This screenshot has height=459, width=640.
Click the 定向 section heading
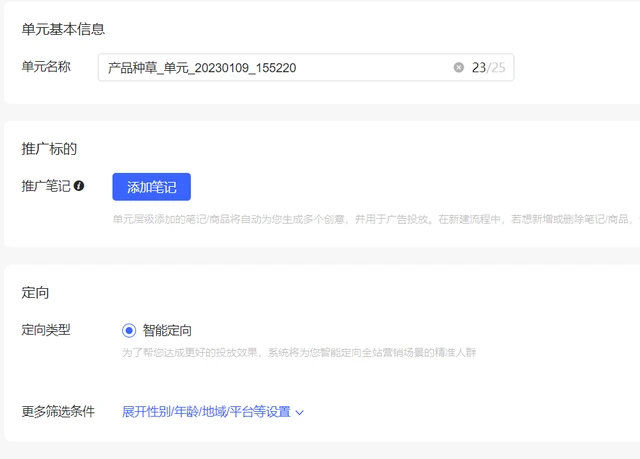(36, 292)
